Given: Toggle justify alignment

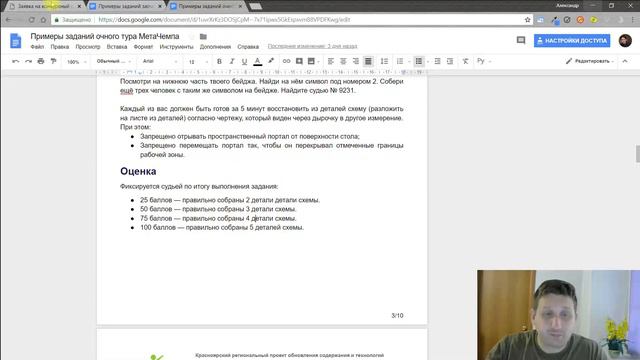Looking at the screenshot, I should click(x=368, y=61).
